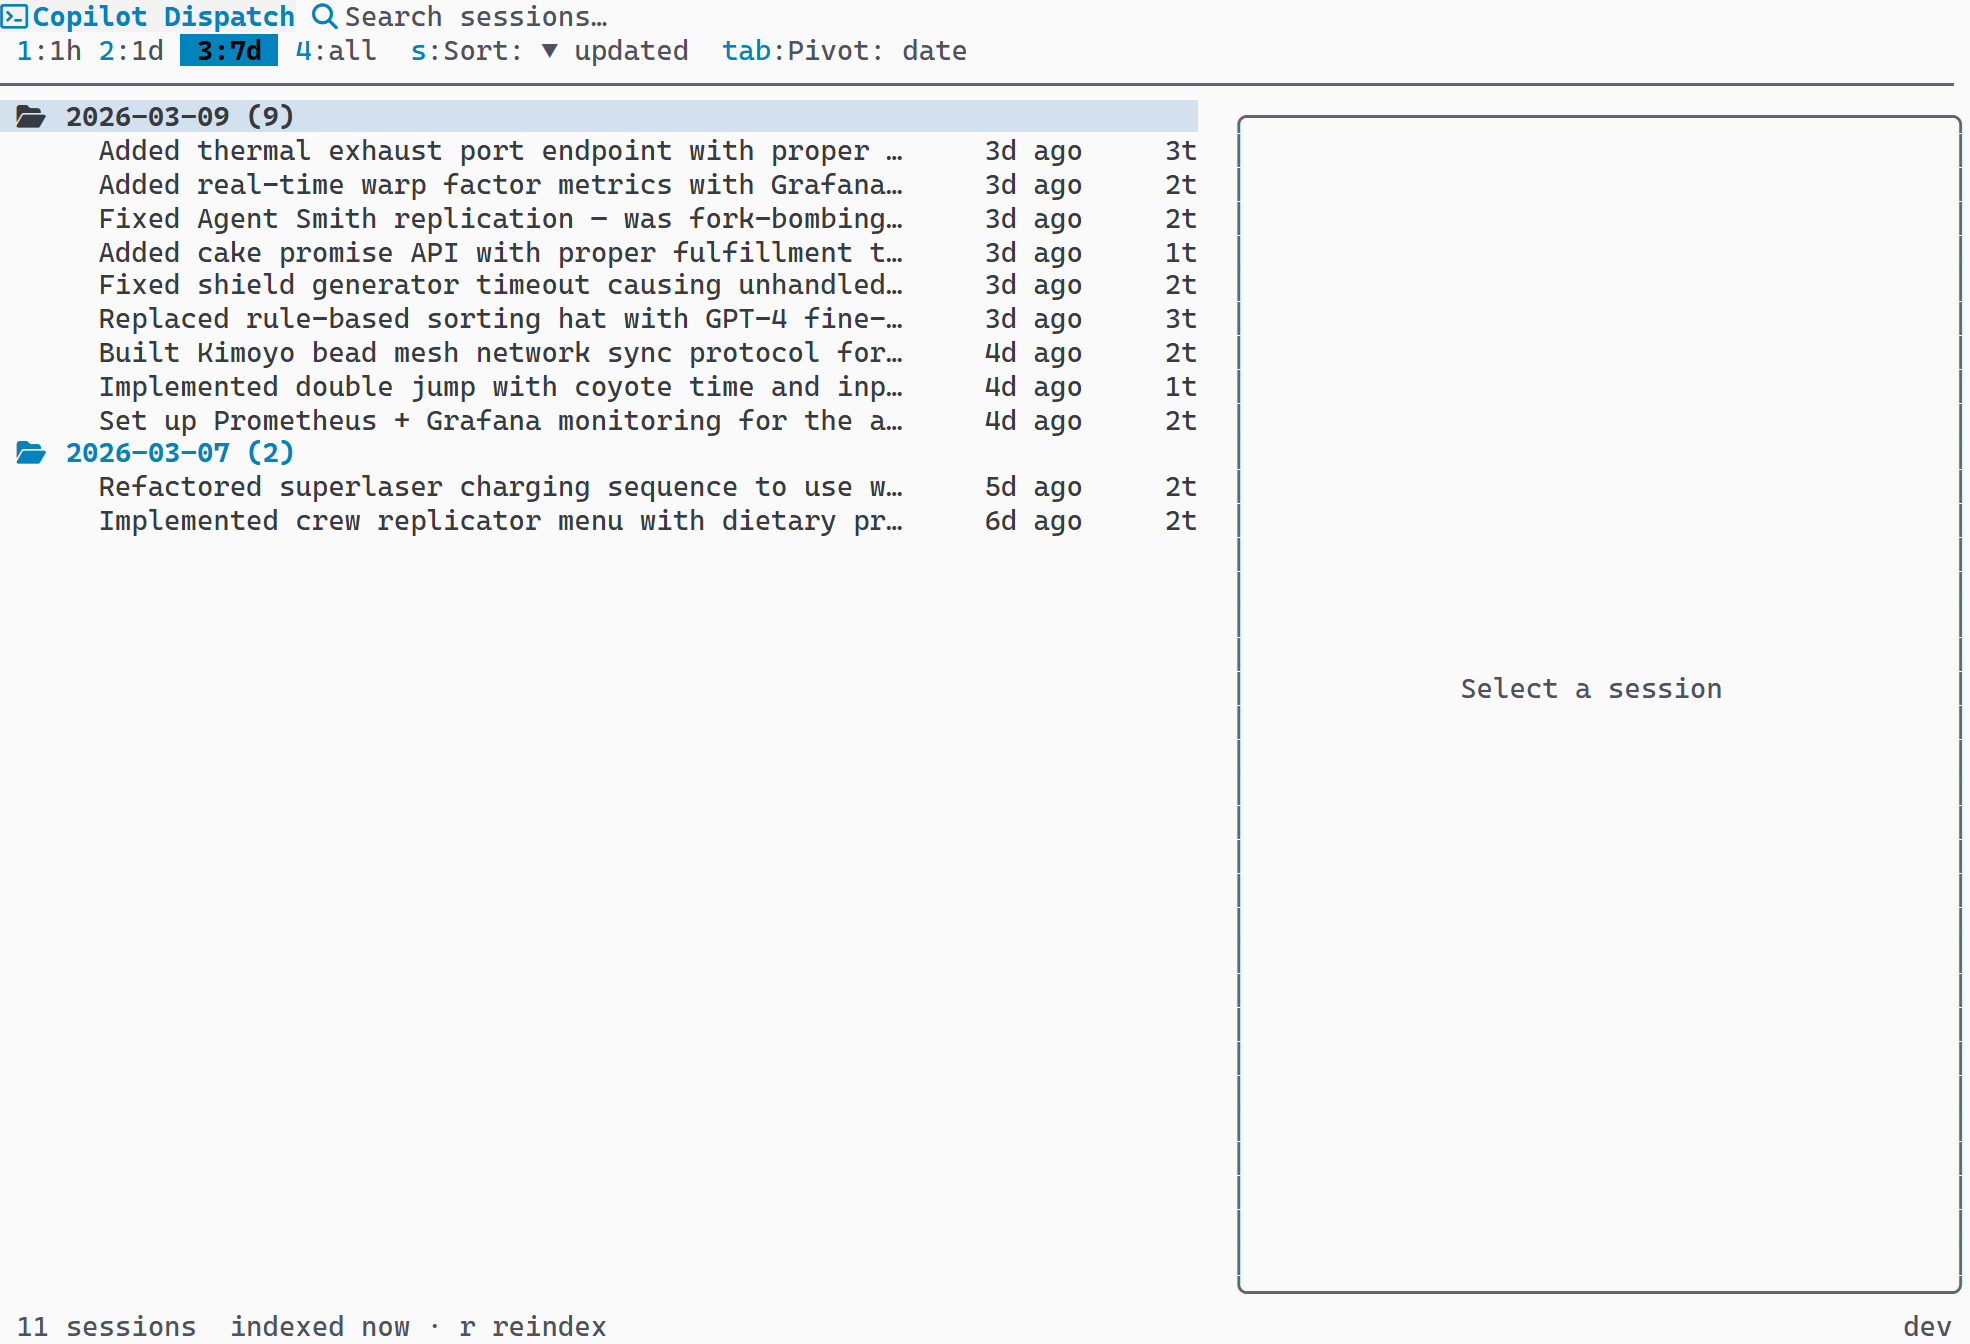Click the dev label in footer
Image resolution: width=1970 pixels, height=1344 pixels.
tap(1926, 1326)
